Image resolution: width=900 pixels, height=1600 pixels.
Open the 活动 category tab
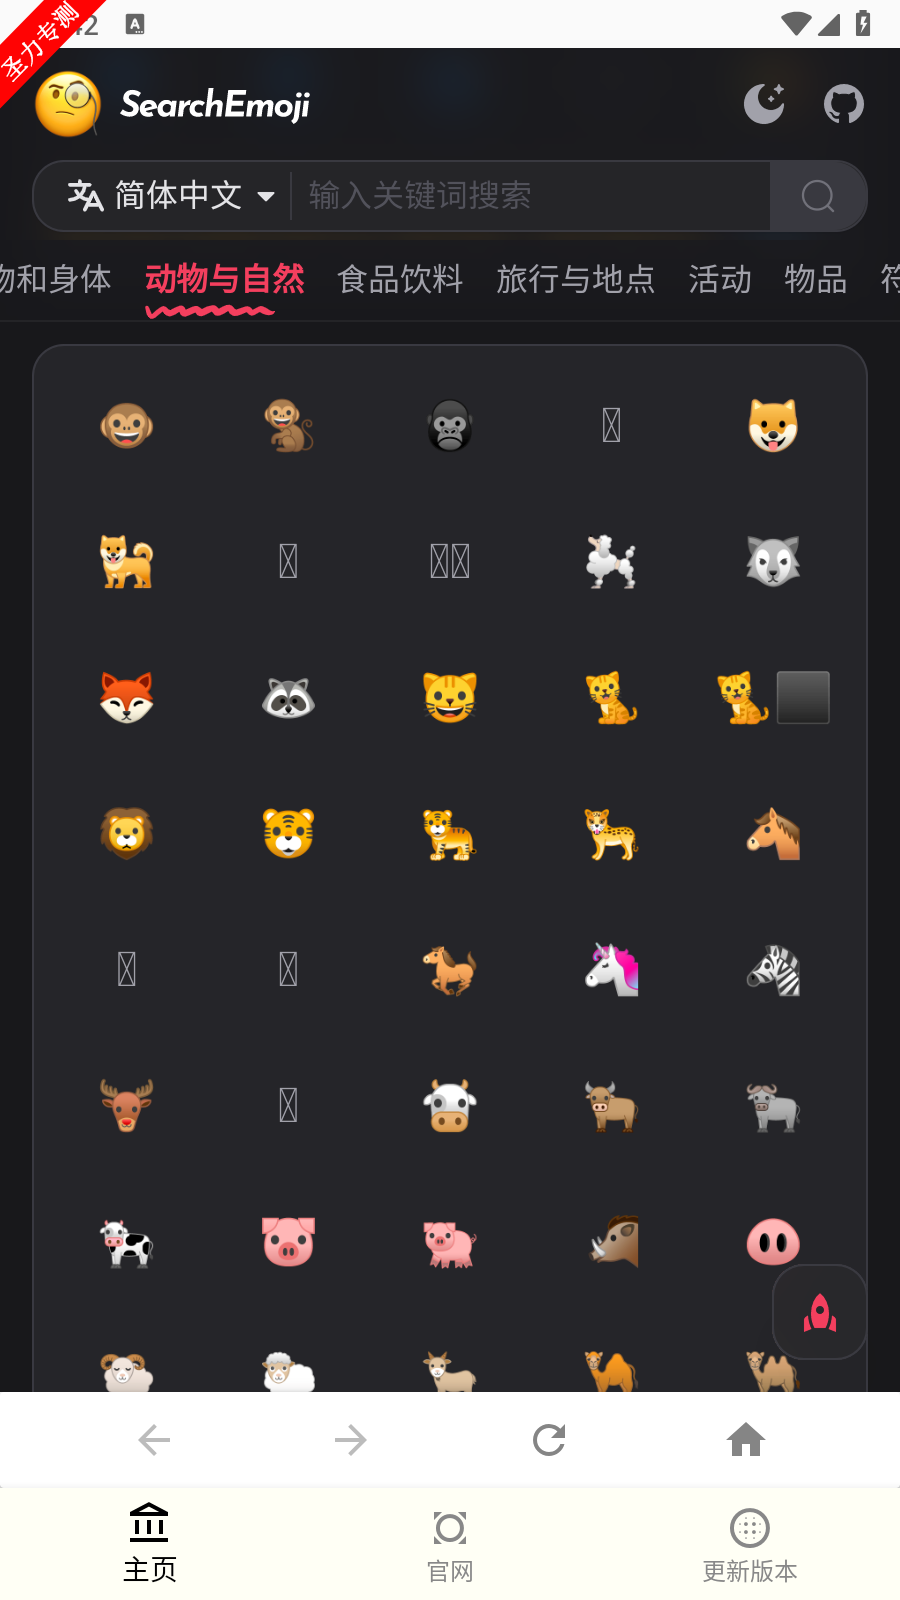(720, 279)
